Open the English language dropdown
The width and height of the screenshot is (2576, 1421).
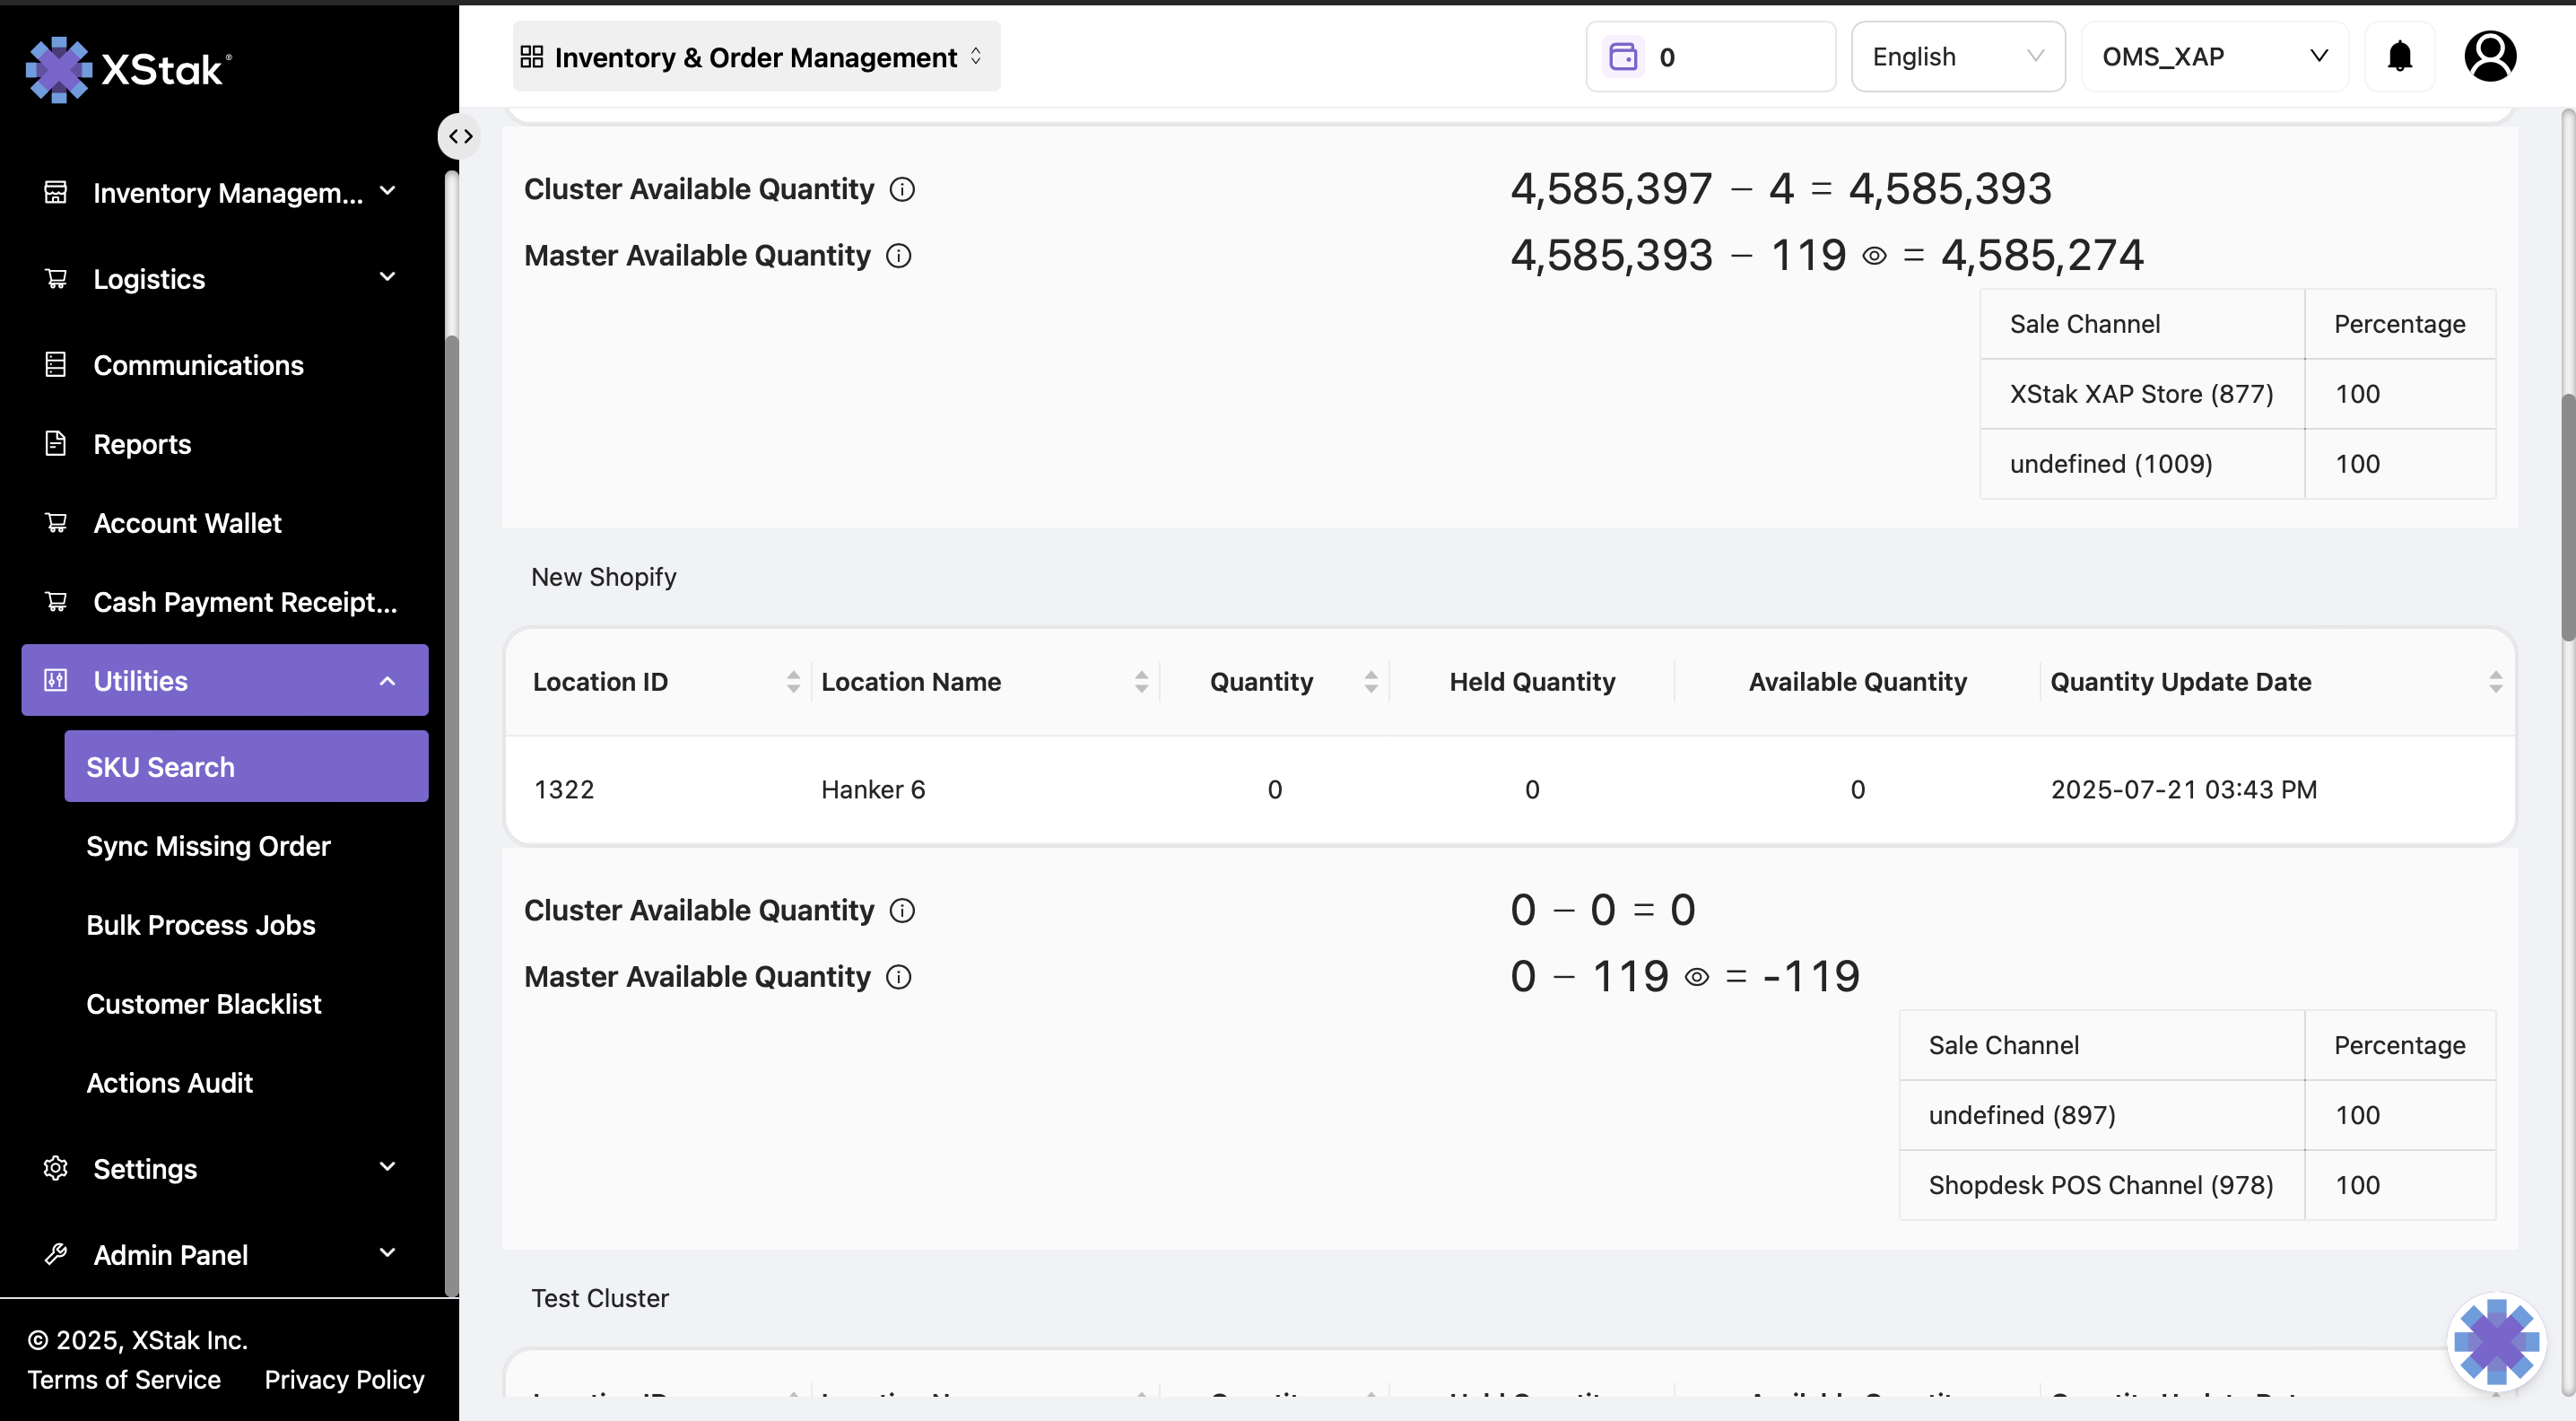[x=1957, y=57]
